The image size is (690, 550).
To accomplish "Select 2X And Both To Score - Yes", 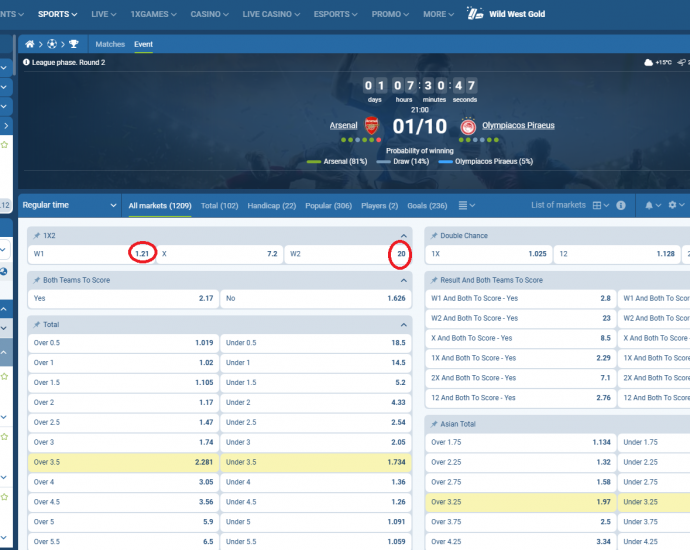I will (x=521, y=378).
